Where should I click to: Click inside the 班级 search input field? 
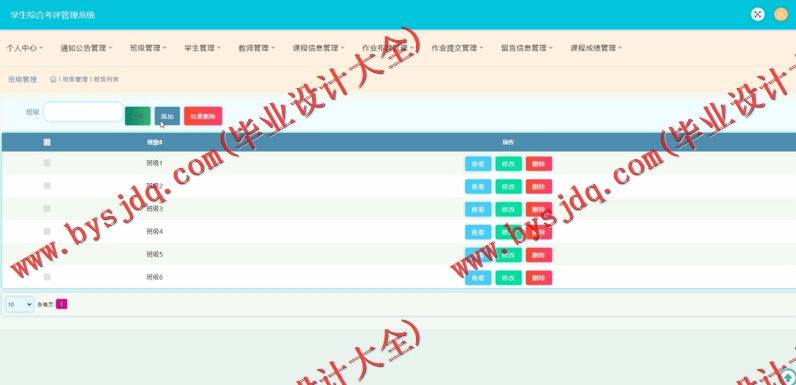[x=83, y=112]
